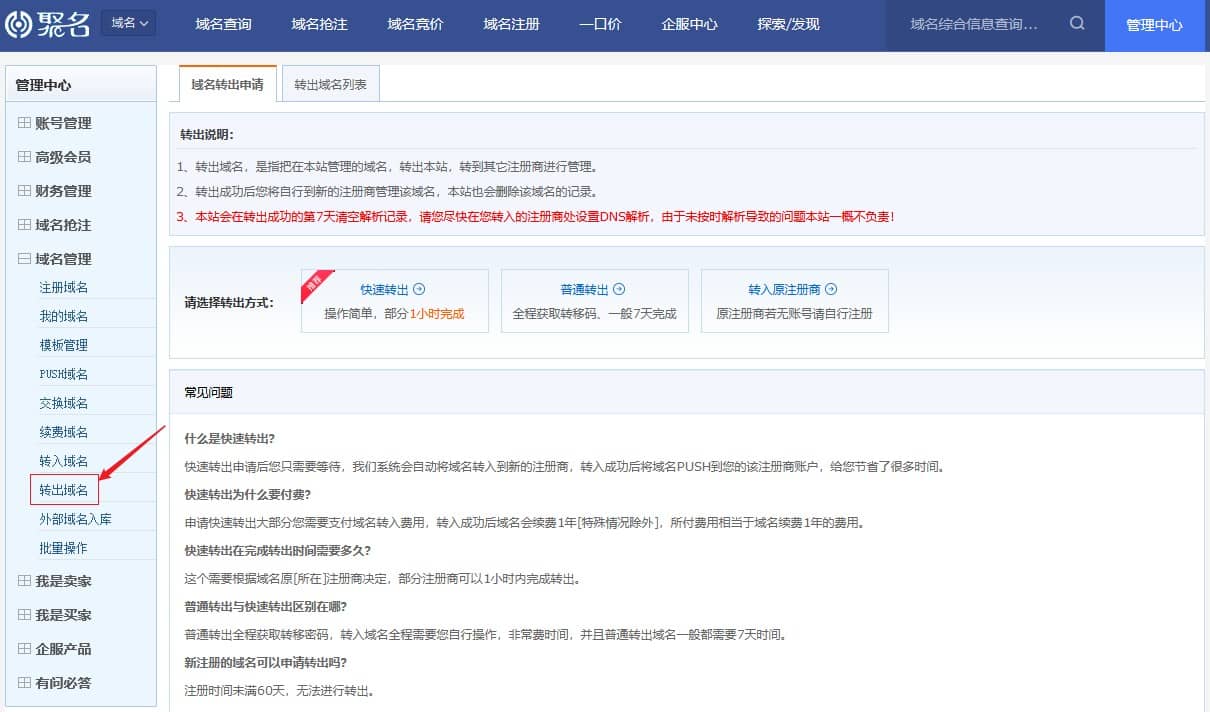Expand the 高级会员 section
Screen dimensions: 1210x712
[25, 157]
